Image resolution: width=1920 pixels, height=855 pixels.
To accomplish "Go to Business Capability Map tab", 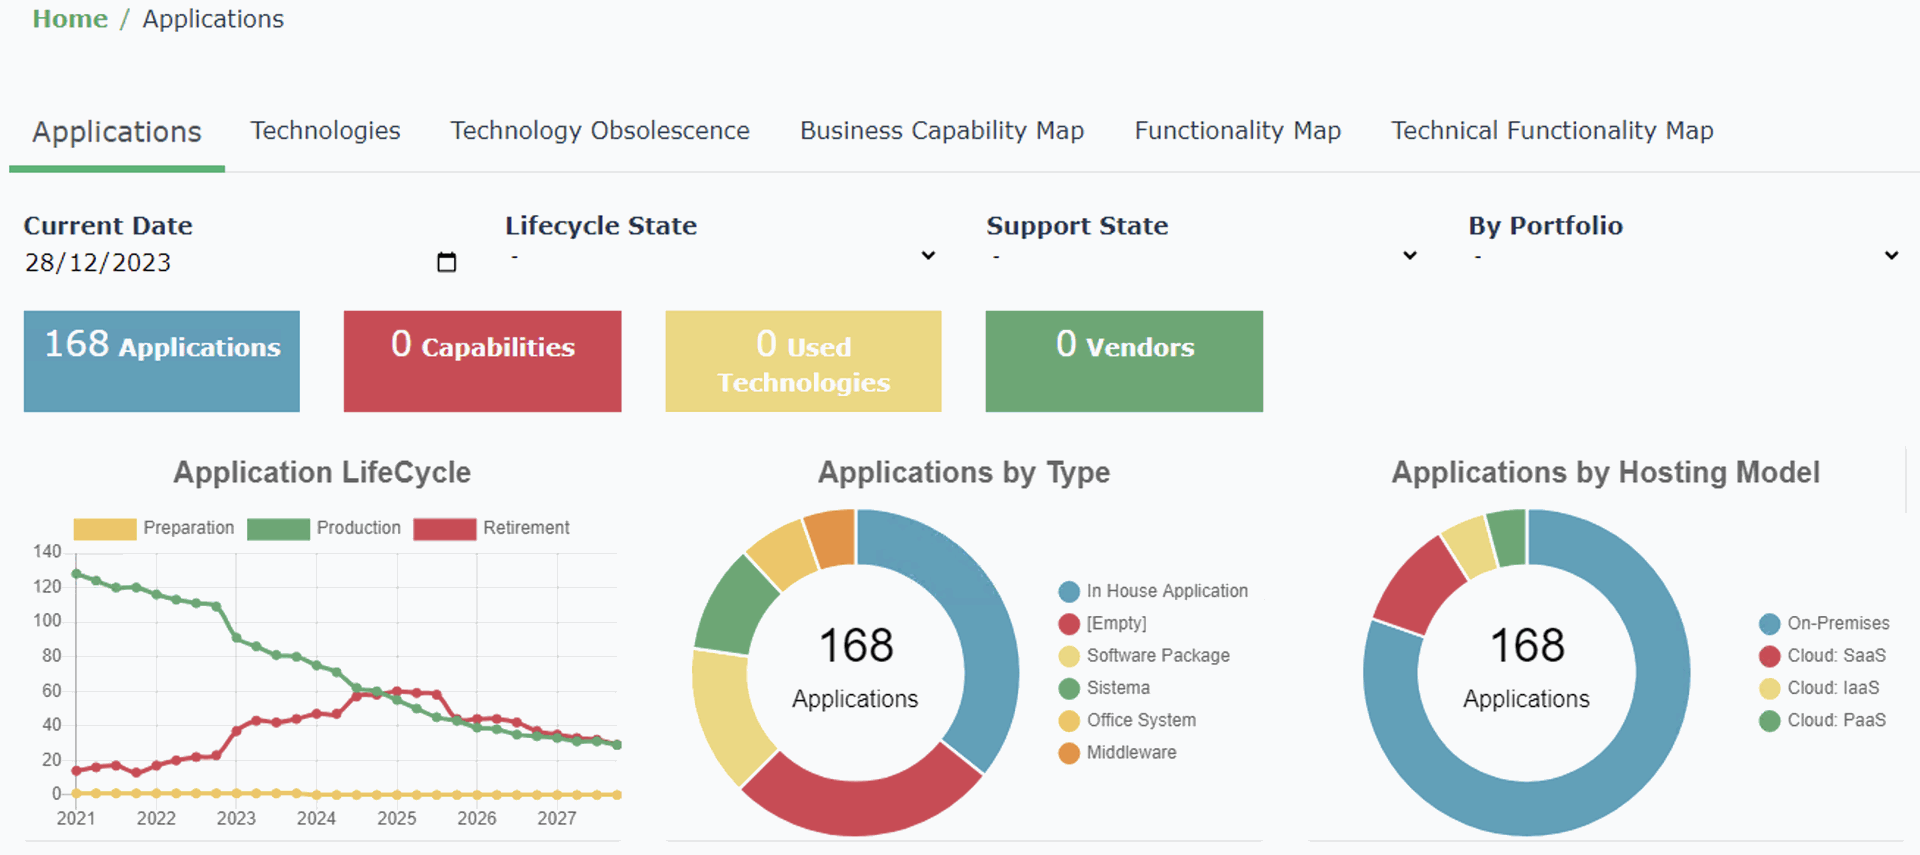I will (942, 131).
